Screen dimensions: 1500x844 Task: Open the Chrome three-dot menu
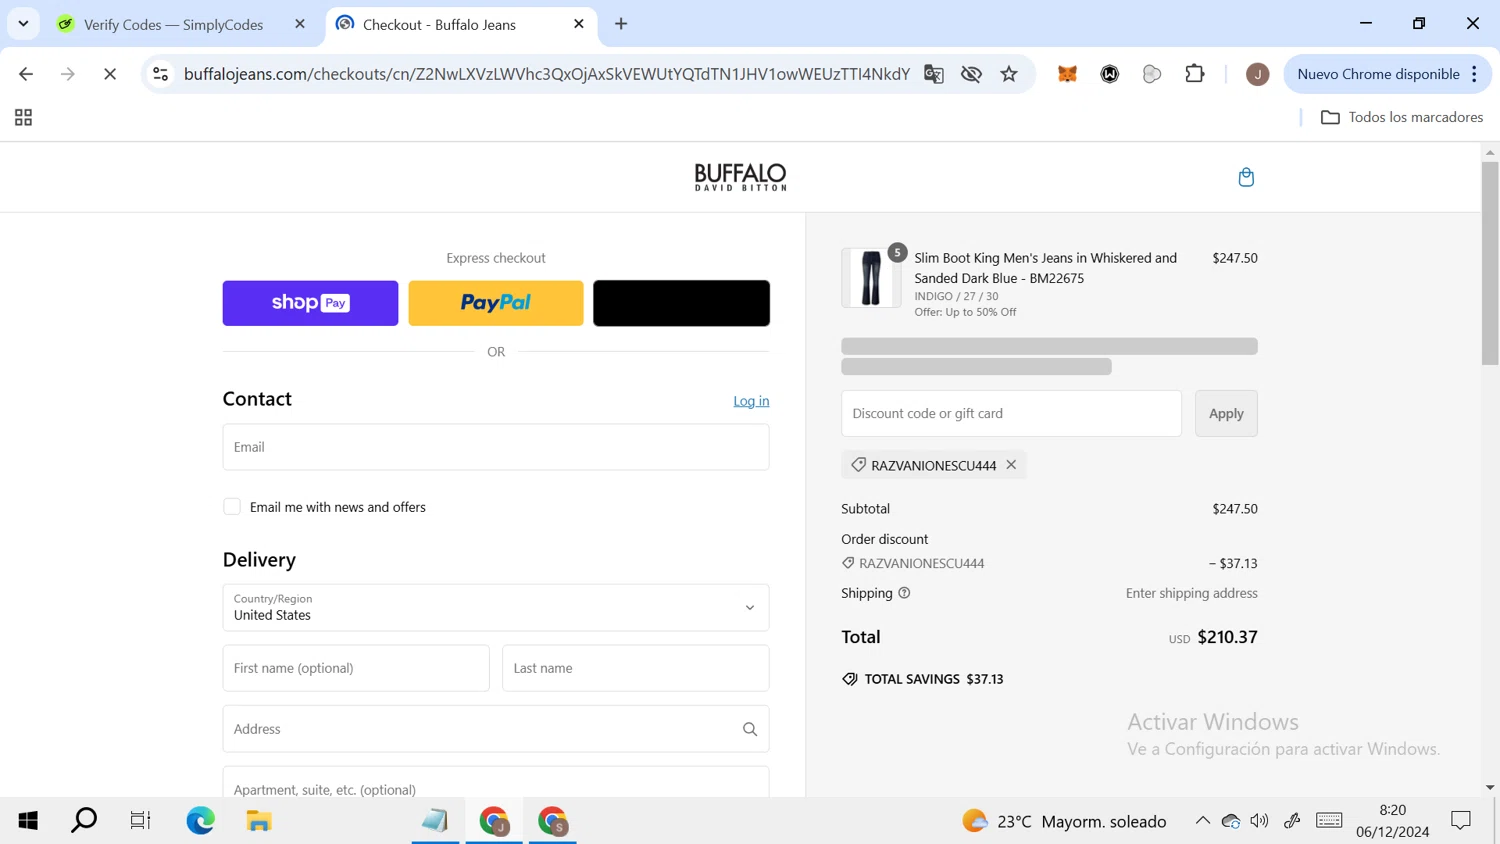[x=1475, y=74]
